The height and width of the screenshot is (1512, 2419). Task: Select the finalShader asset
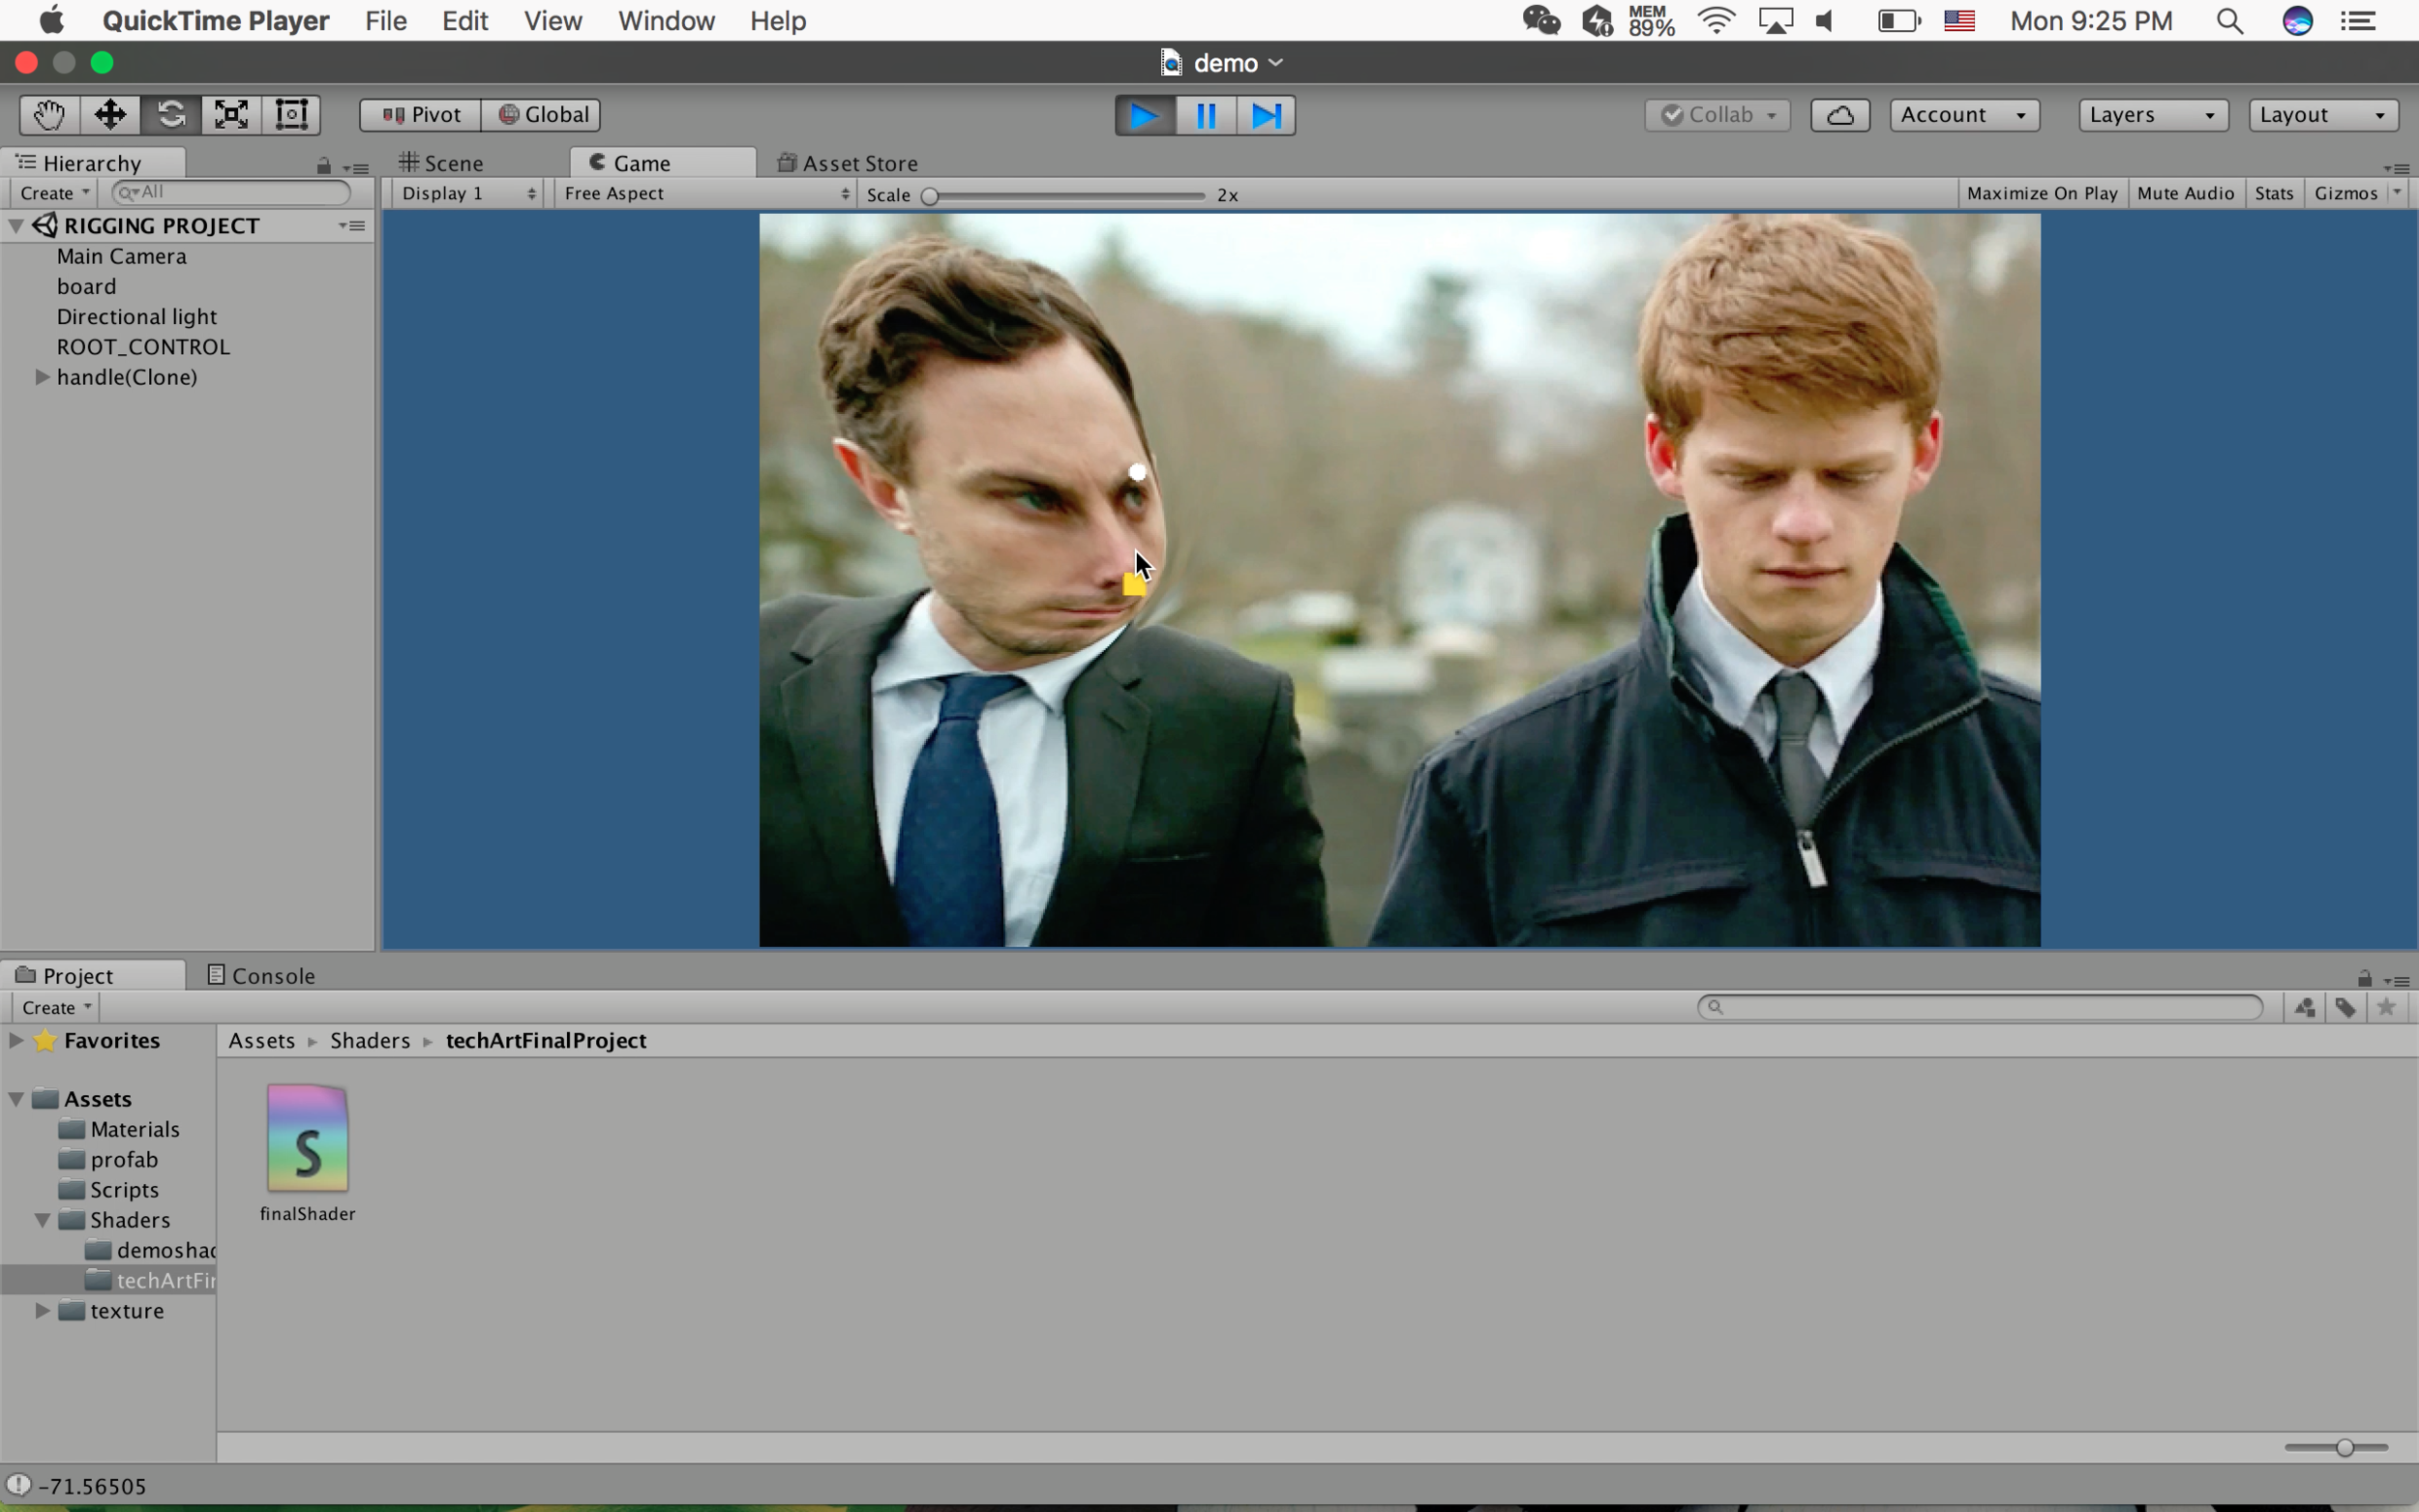tap(307, 1153)
